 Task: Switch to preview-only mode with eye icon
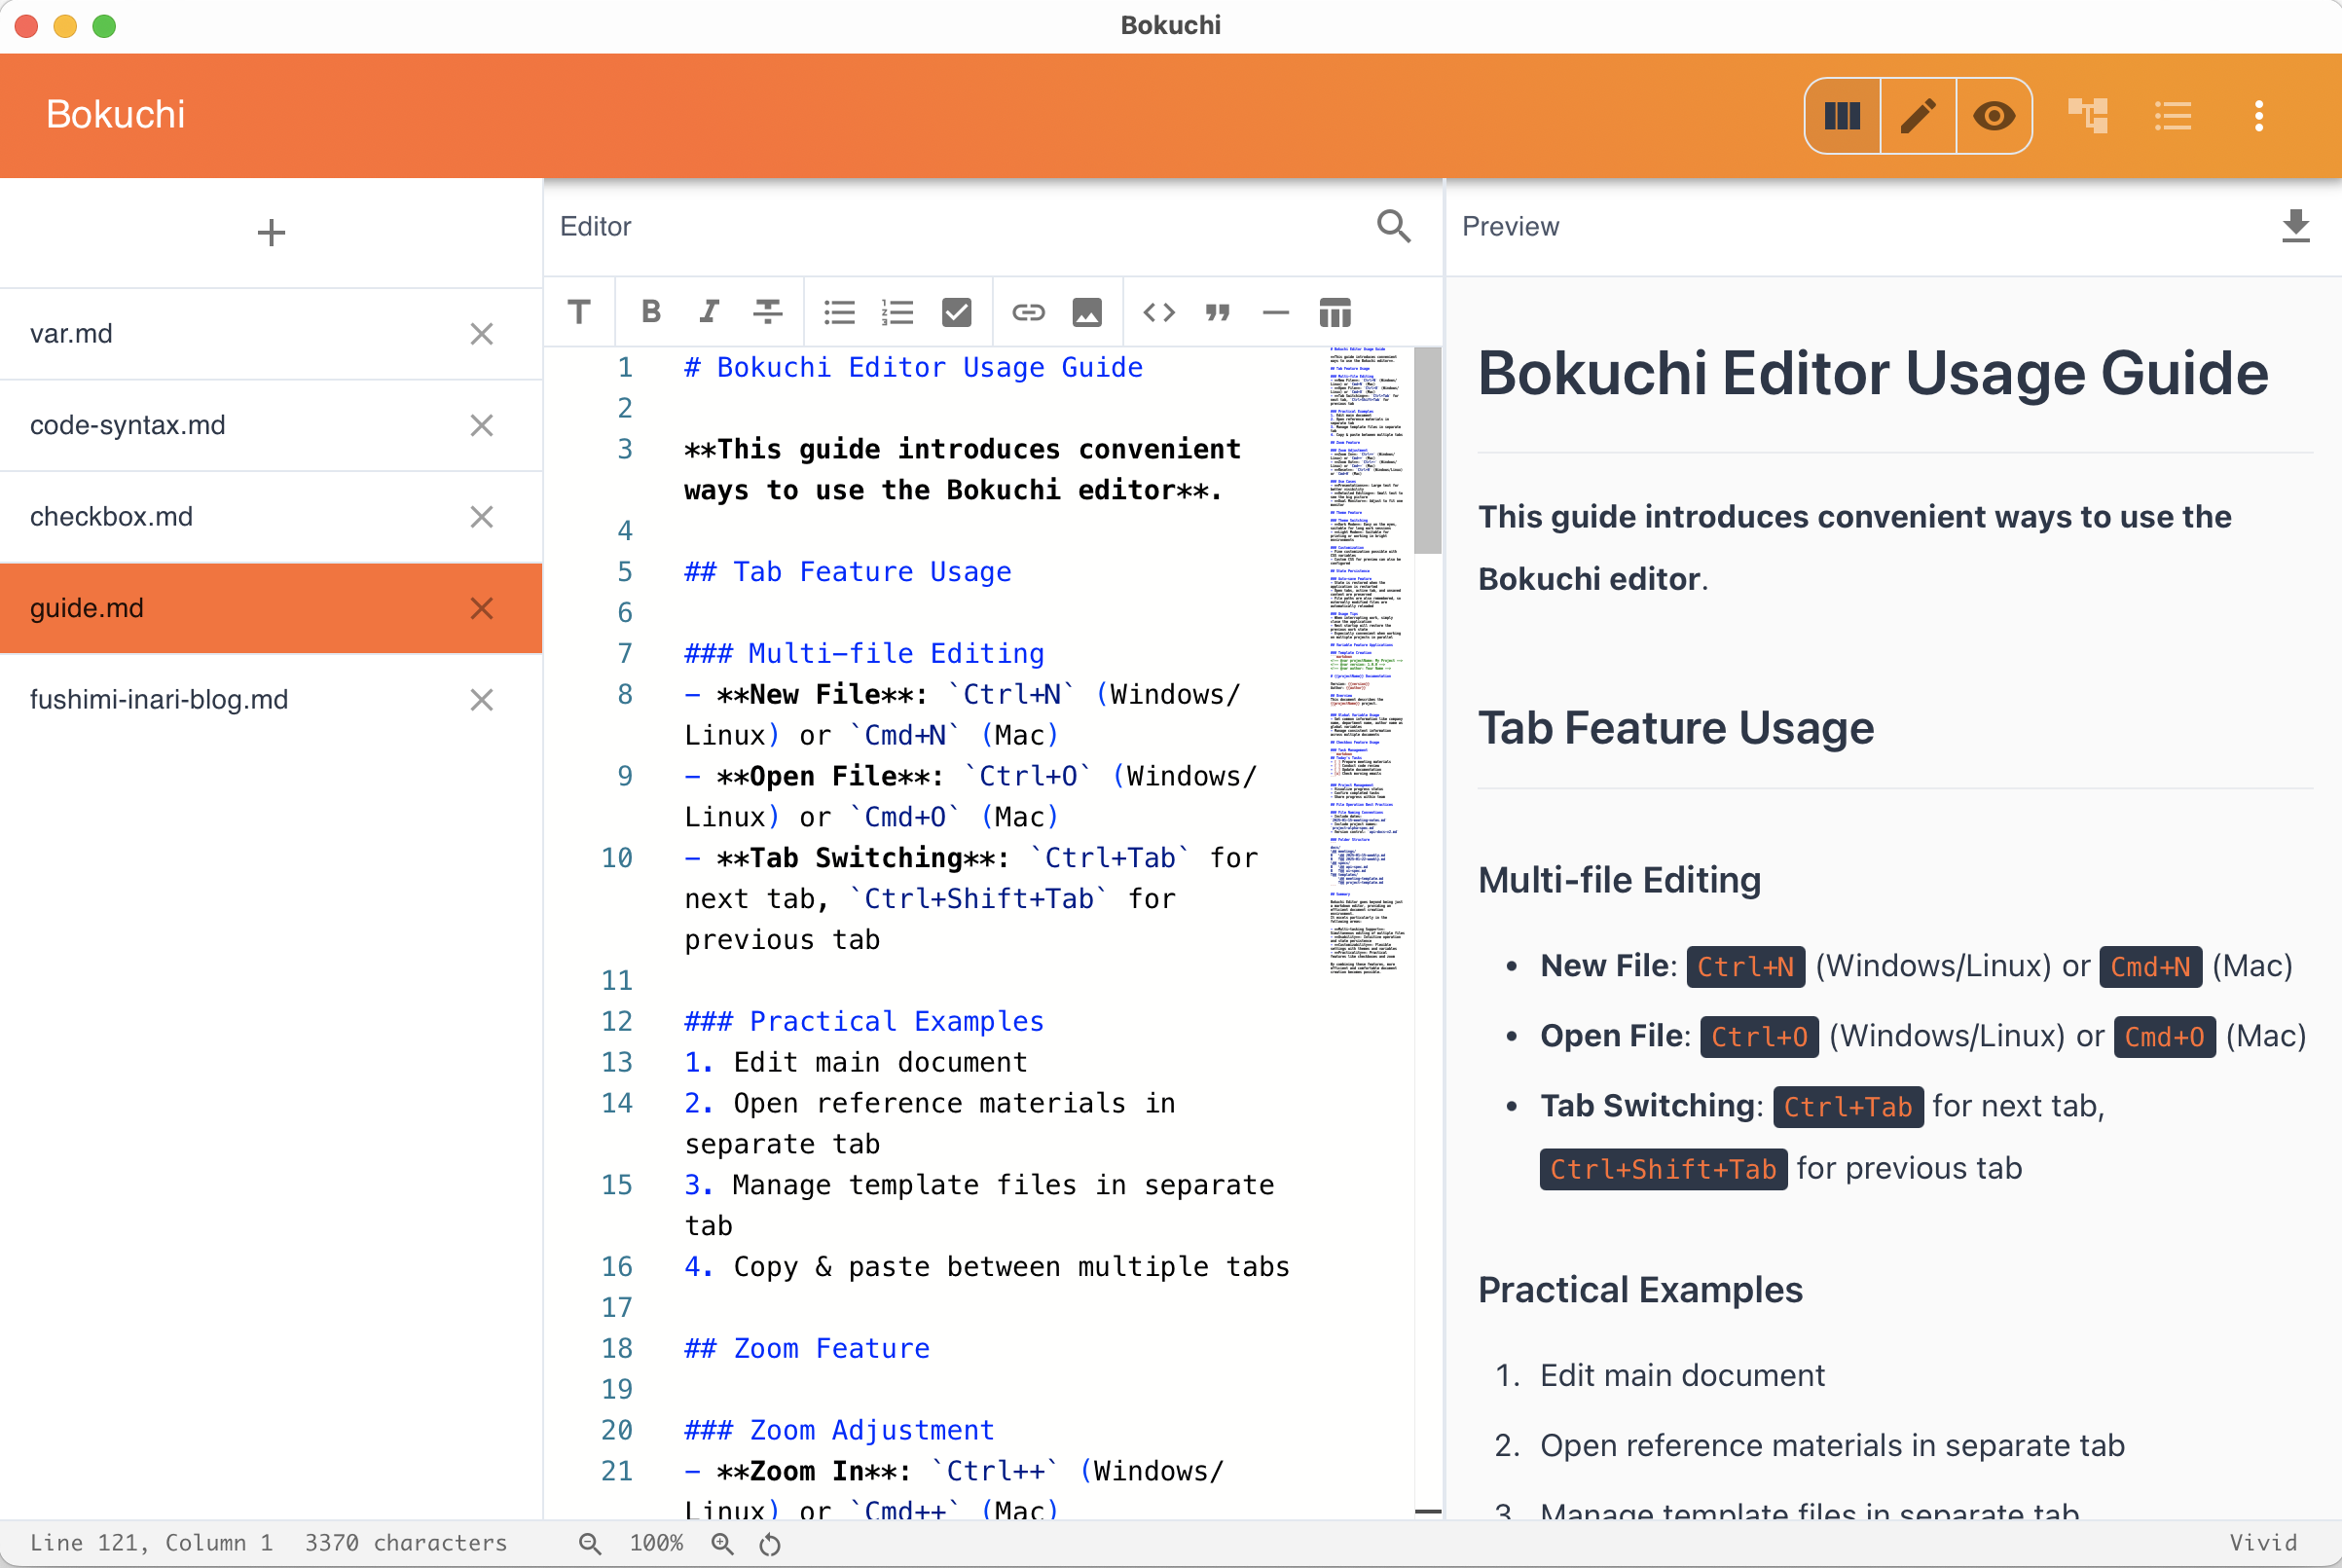1993,115
